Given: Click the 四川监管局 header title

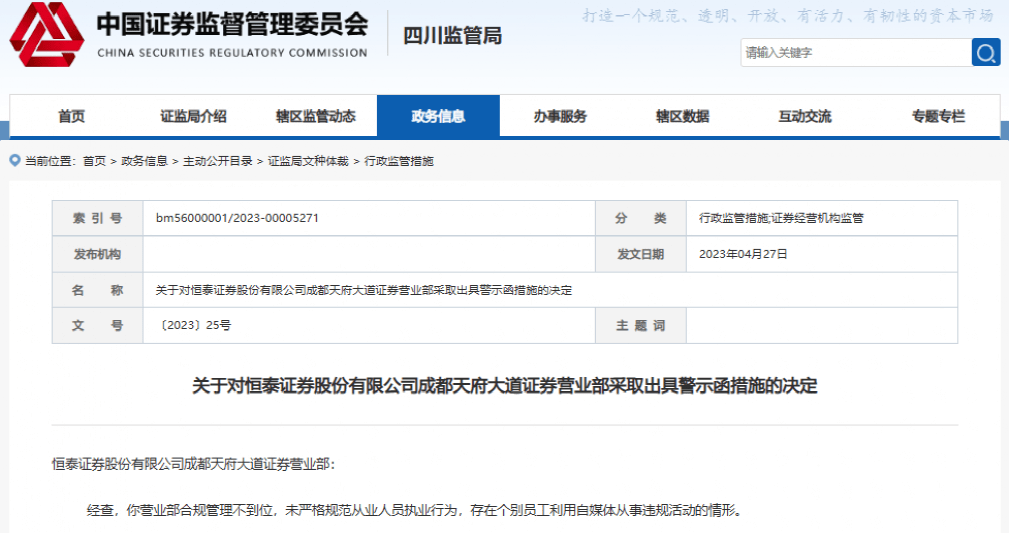Looking at the screenshot, I should tap(452, 37).
